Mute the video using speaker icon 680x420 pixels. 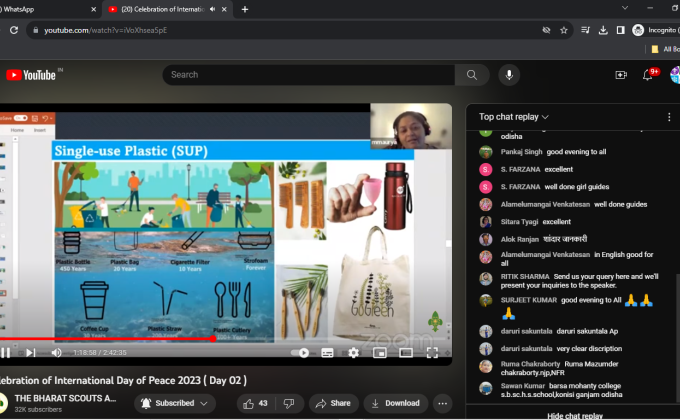click(56, 352)
